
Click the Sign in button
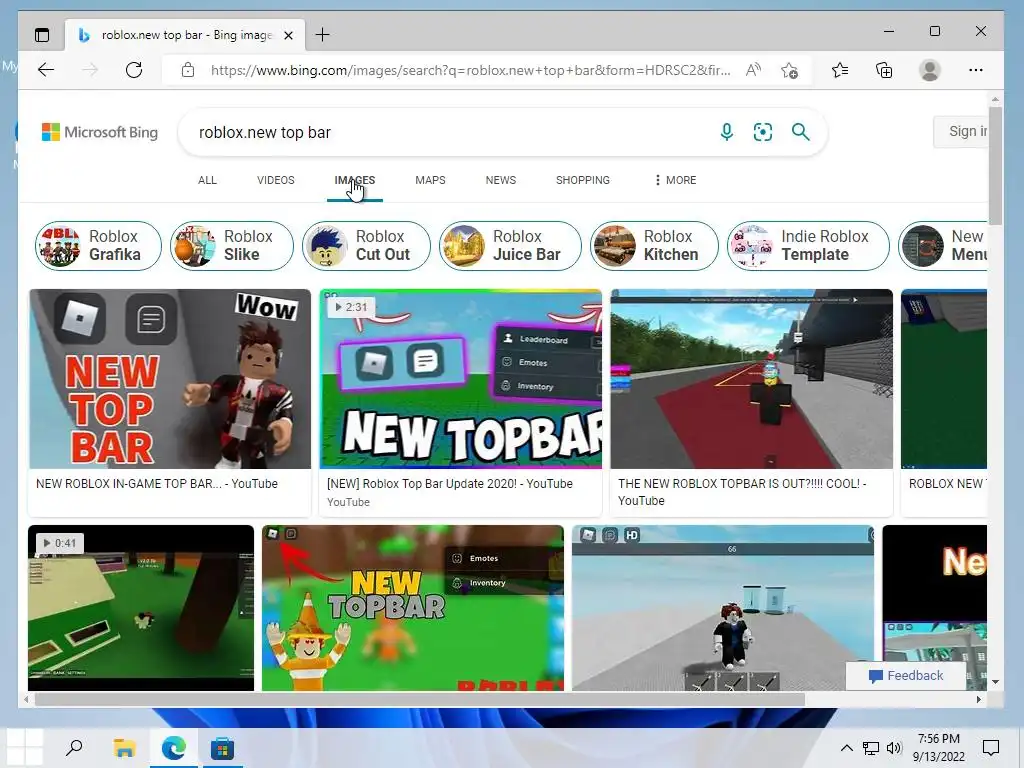[x=961, y=132]
